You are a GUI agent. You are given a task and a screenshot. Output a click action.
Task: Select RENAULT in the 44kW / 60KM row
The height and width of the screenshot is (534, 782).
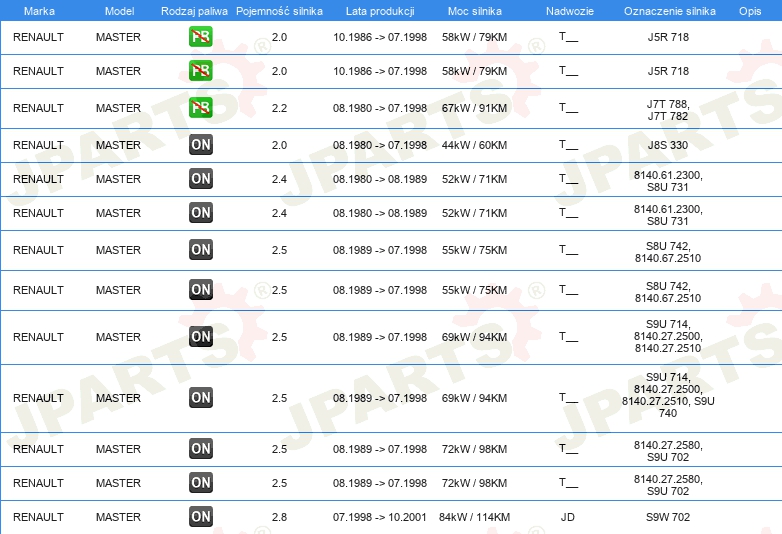(x=38, y=145)
